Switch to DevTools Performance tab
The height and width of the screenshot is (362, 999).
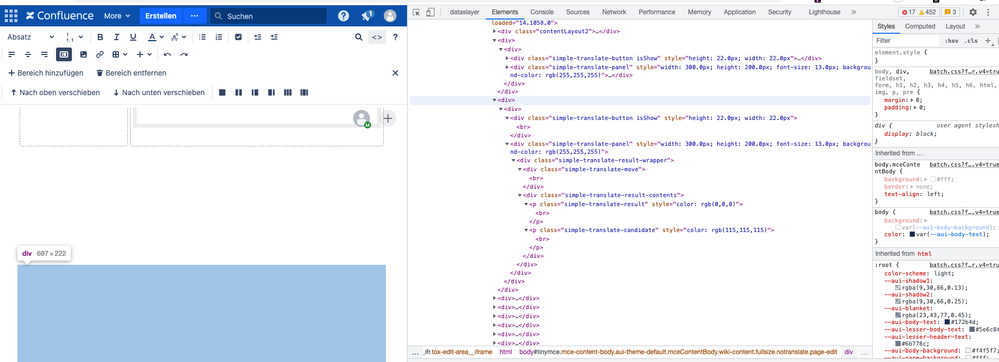click(657, 12)
